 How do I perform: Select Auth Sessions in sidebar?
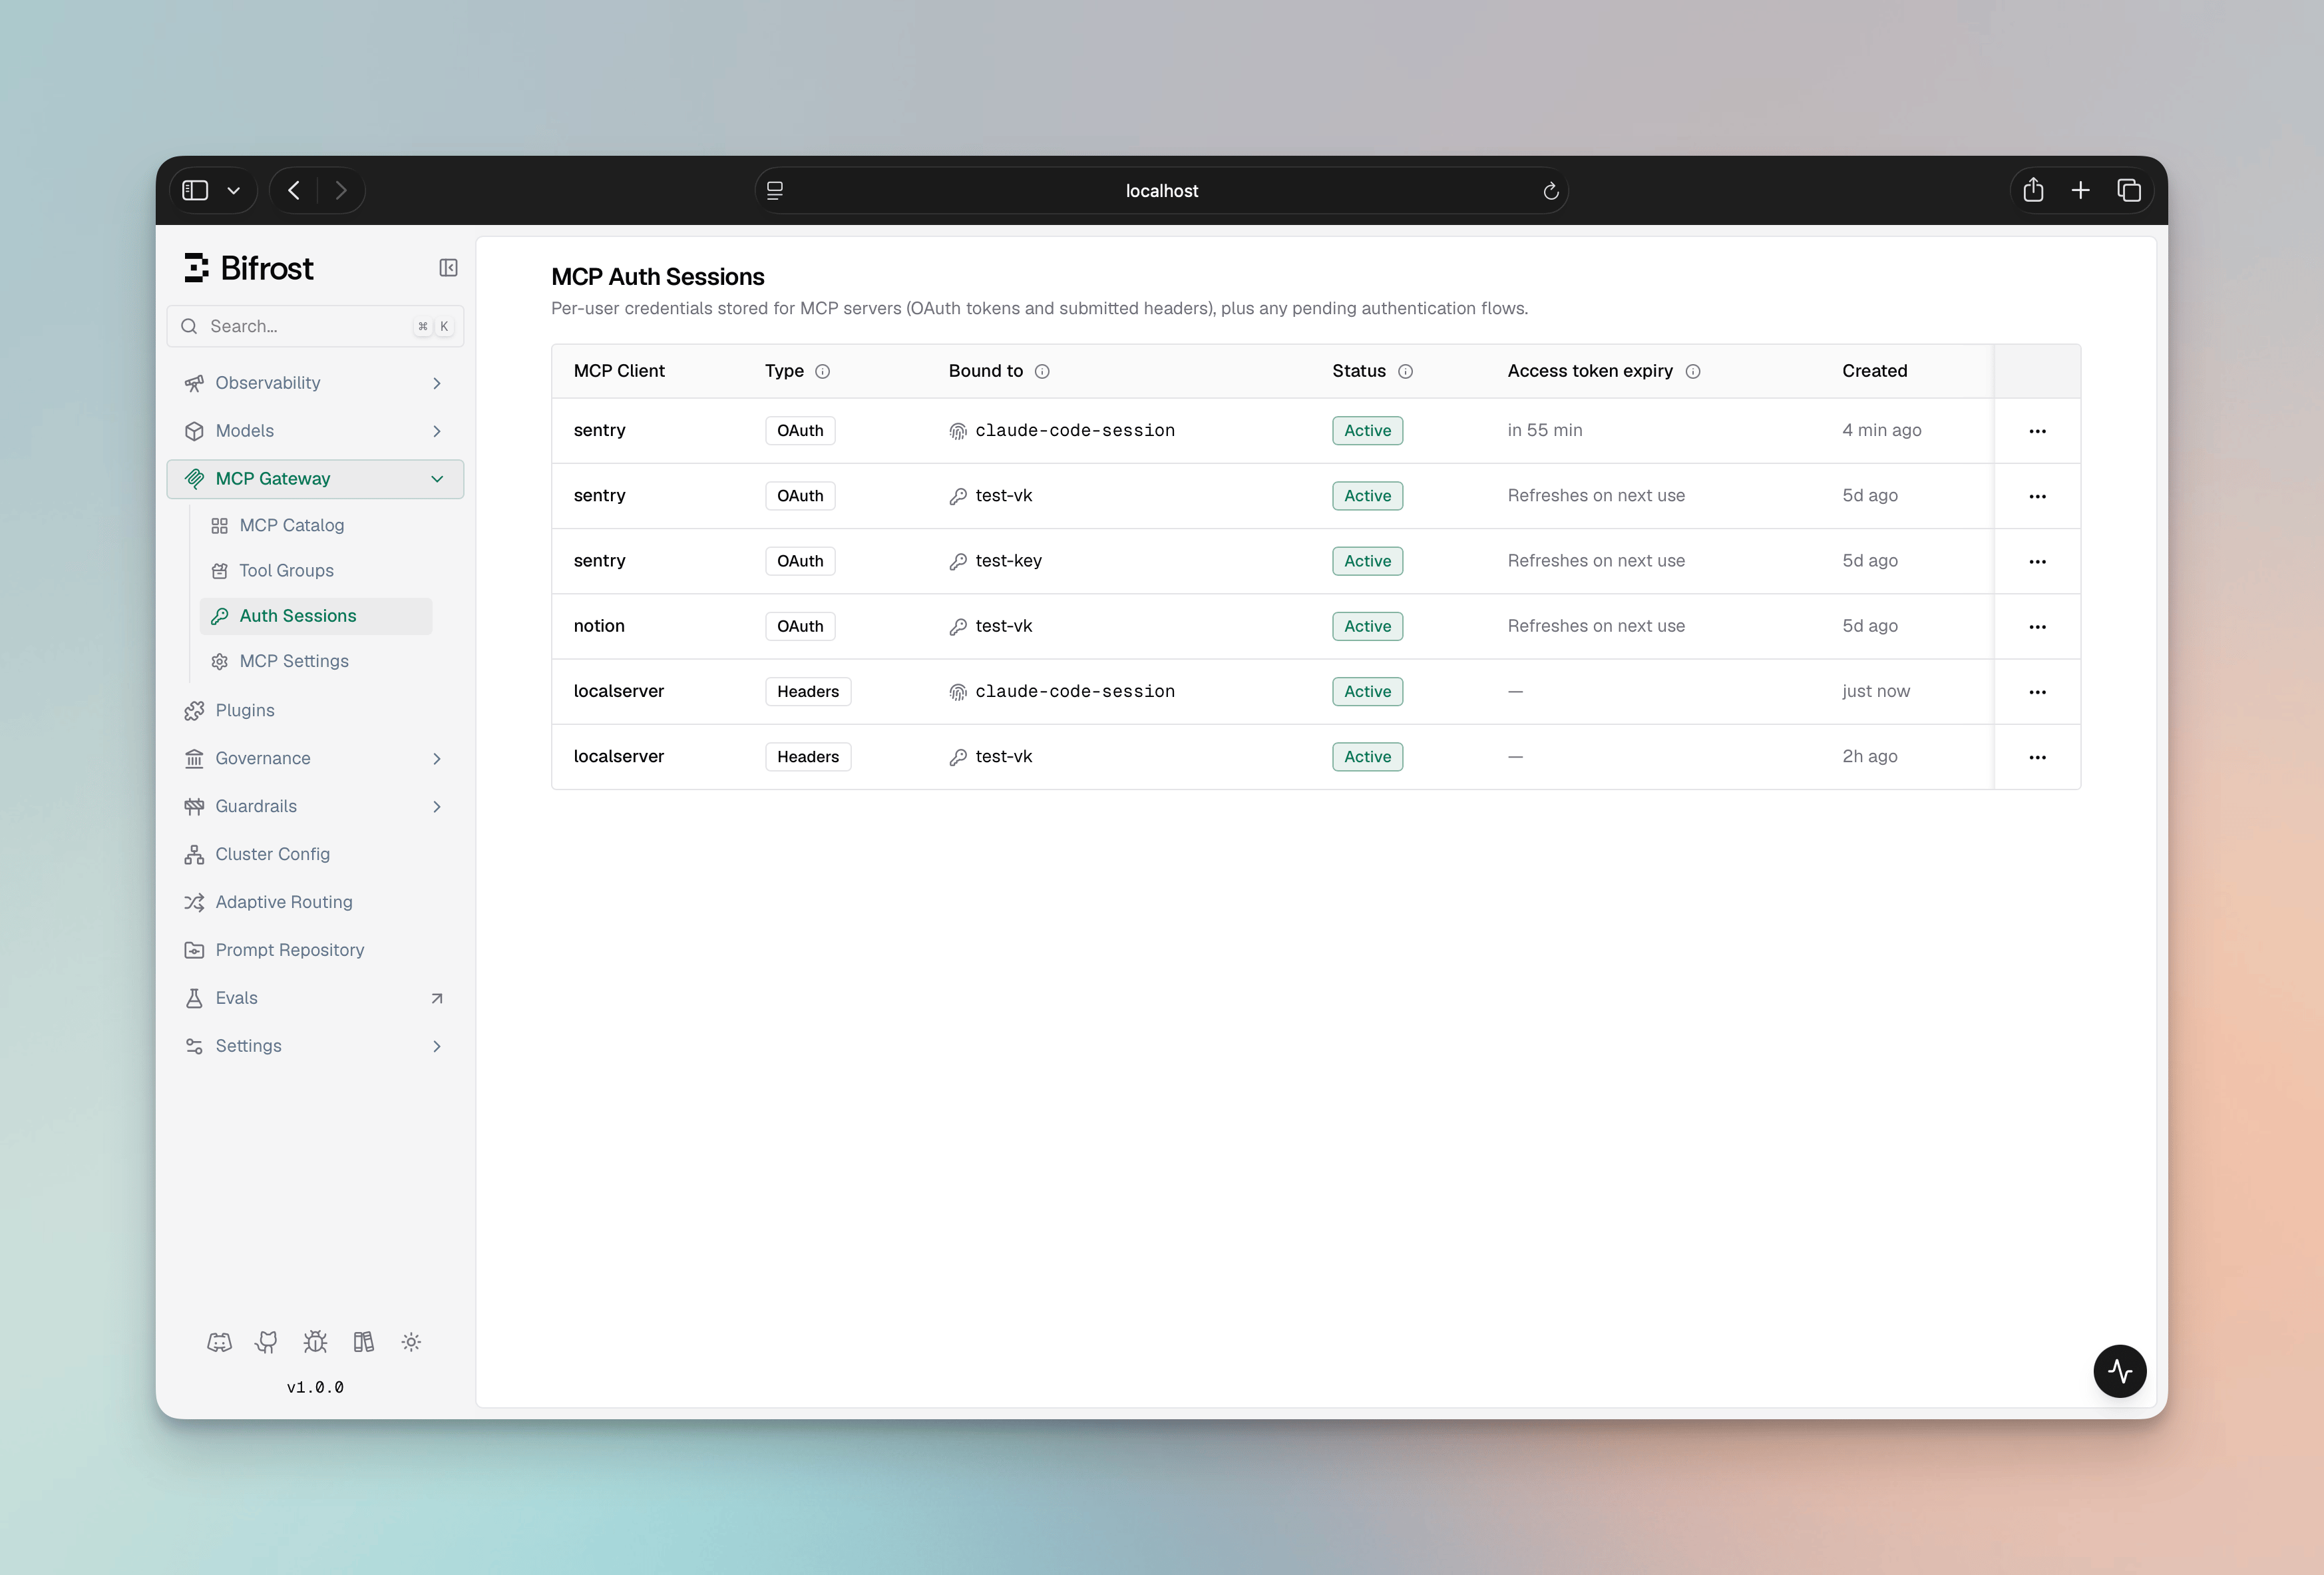click(316, 616)
